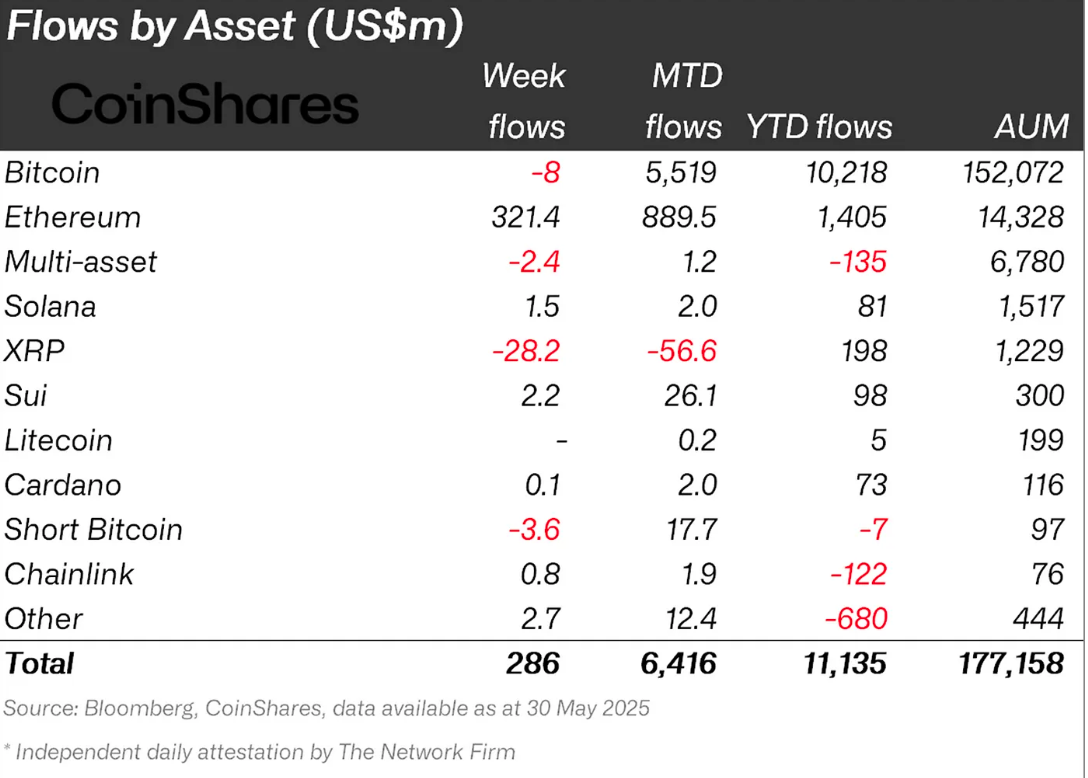Select the Multi-asset row label
This screenshot has width=1088, height=778.
[x=81, y=262]
